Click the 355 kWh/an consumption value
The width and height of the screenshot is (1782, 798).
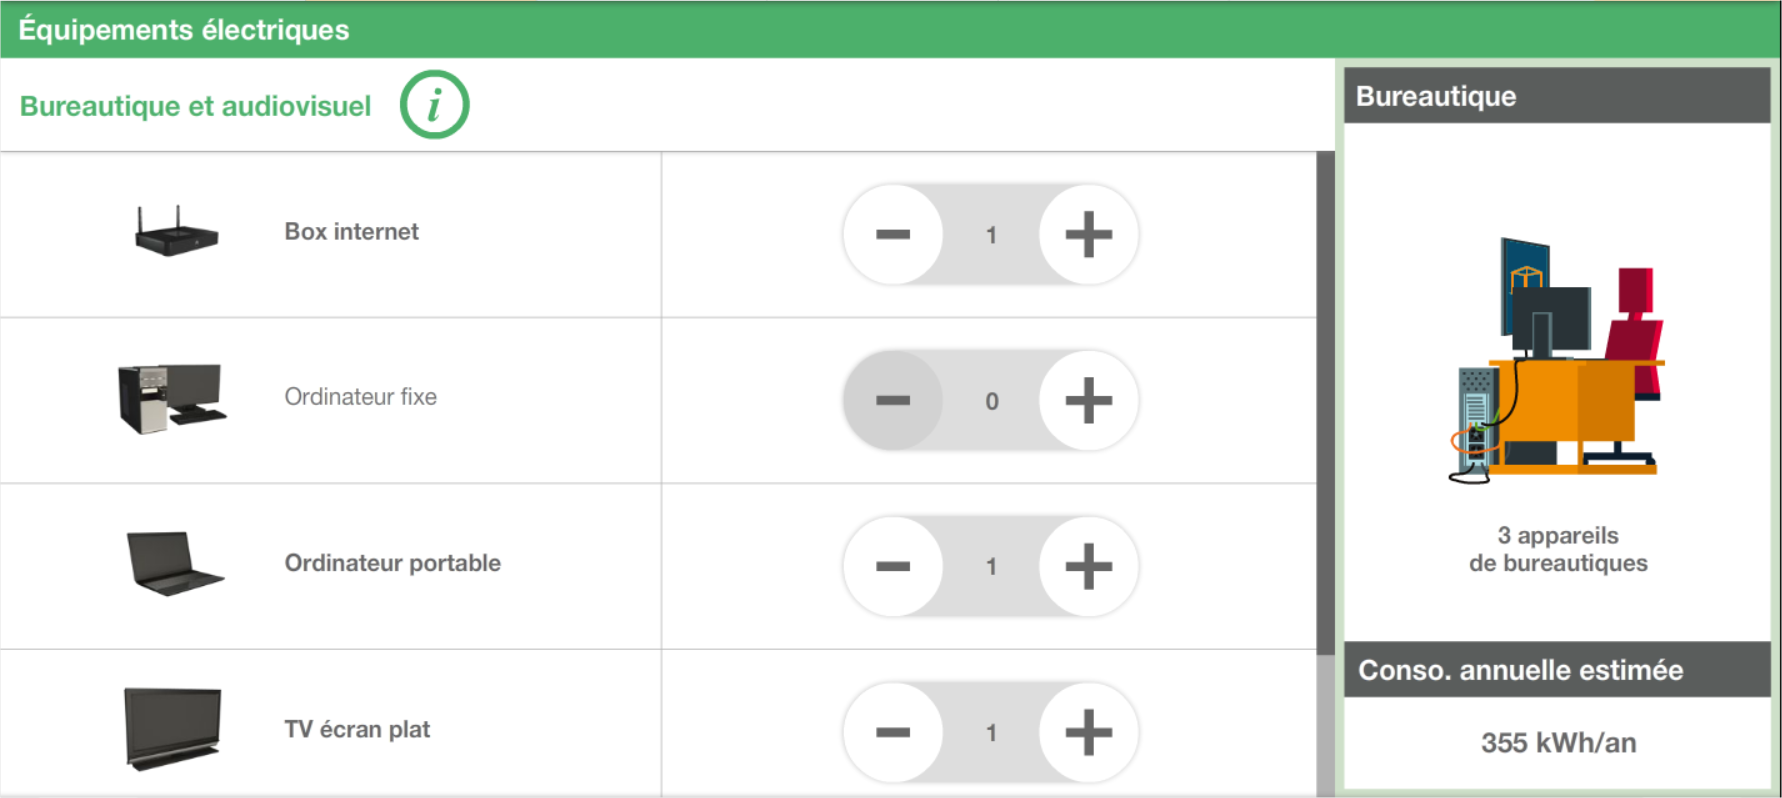[x=1558, y=743]
